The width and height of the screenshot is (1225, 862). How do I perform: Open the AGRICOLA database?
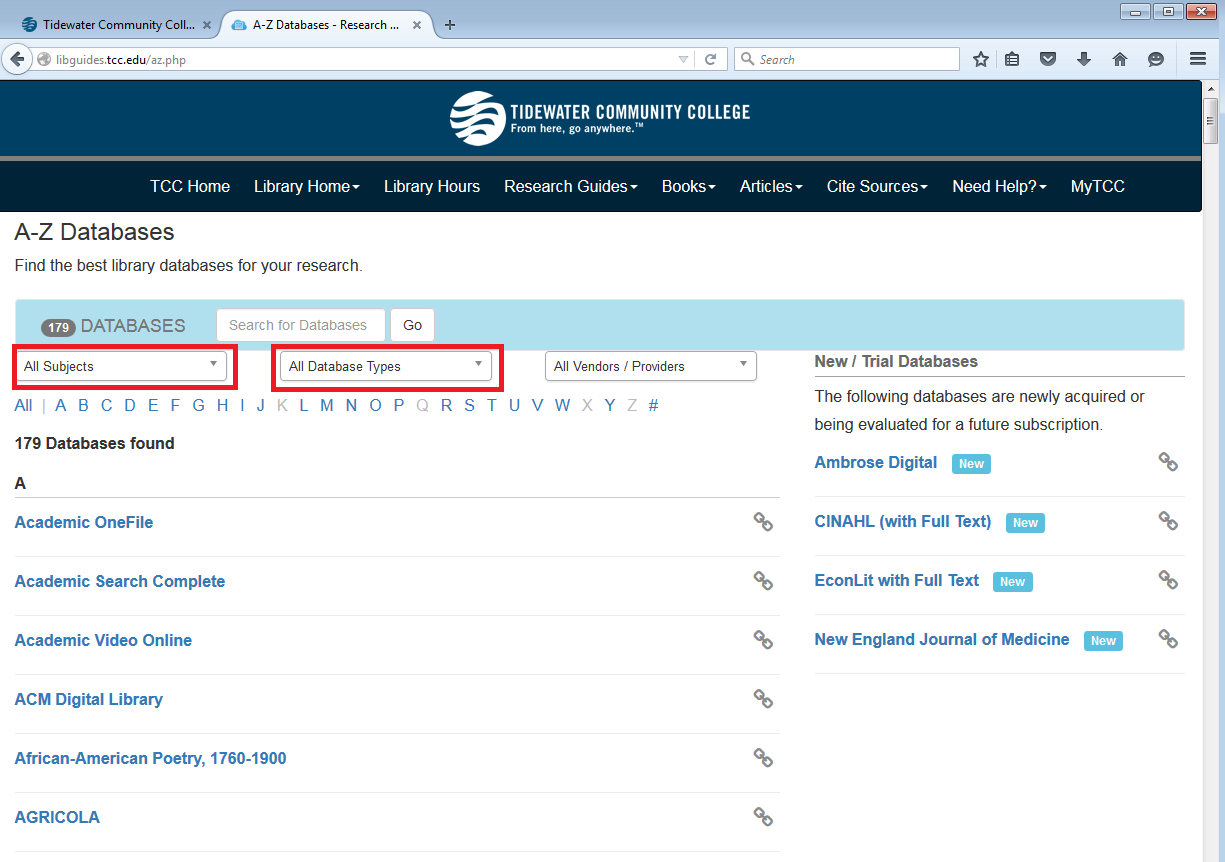tap(57, 817)
